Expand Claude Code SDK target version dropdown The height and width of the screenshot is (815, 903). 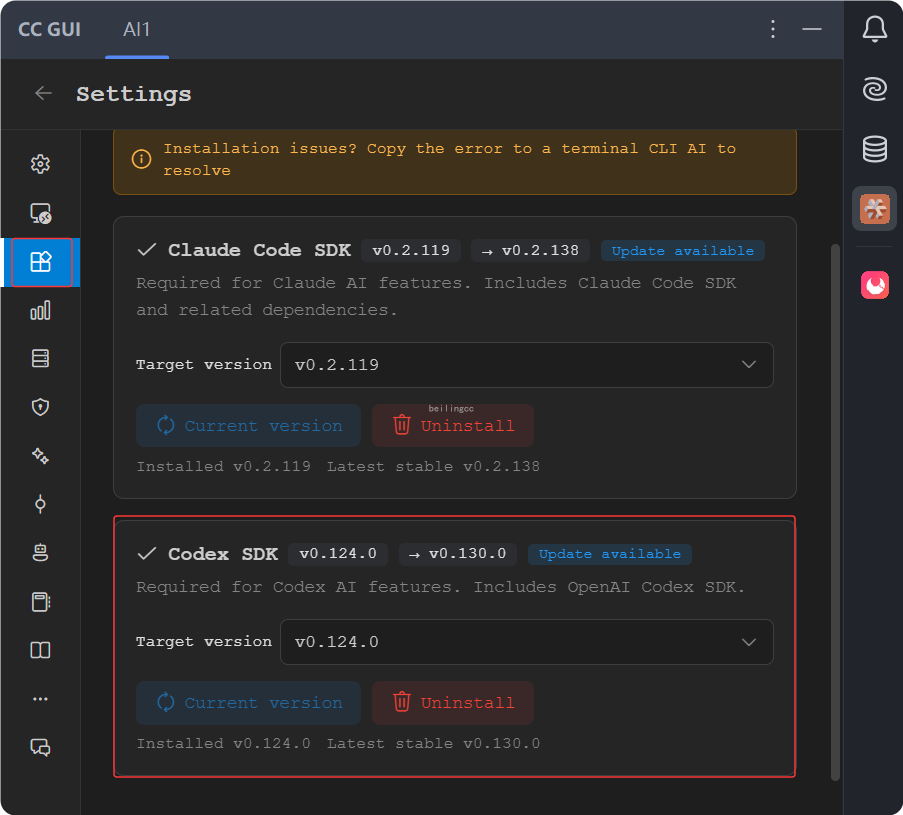pos(526,365)
